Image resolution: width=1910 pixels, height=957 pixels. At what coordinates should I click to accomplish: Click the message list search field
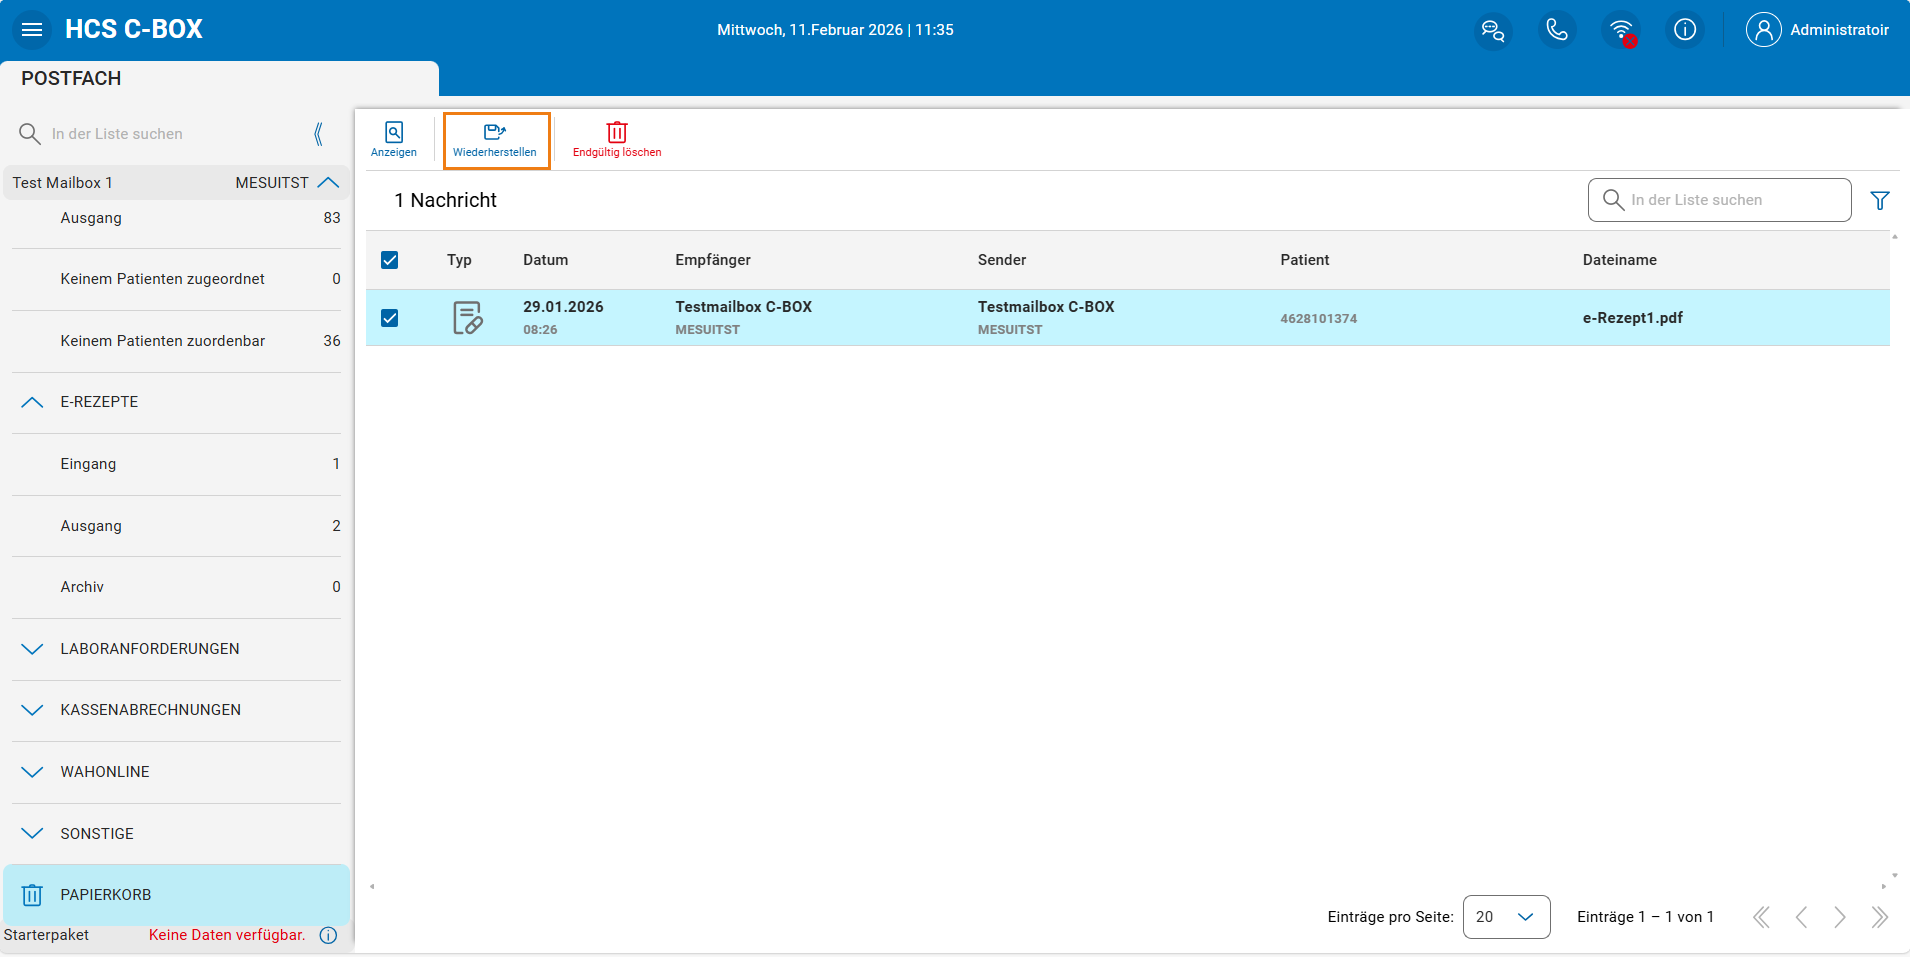point(1719,200)
